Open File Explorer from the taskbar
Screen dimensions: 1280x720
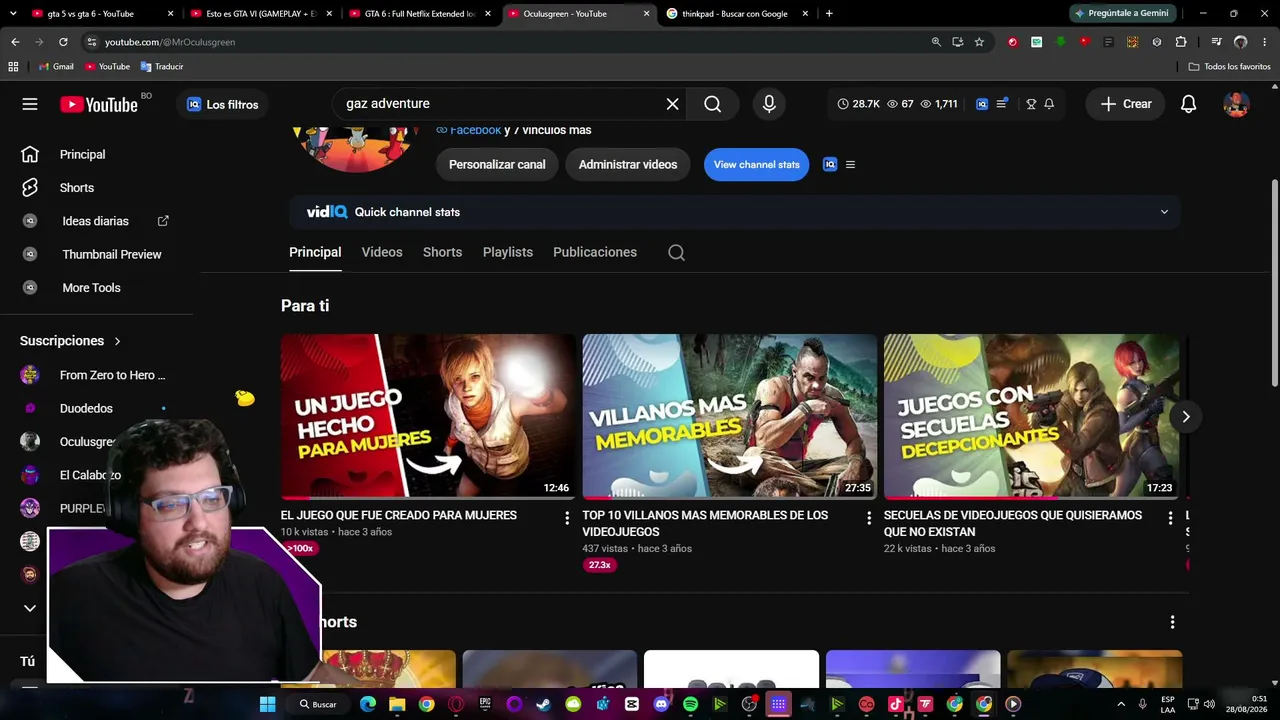click(x=397, y=704)
